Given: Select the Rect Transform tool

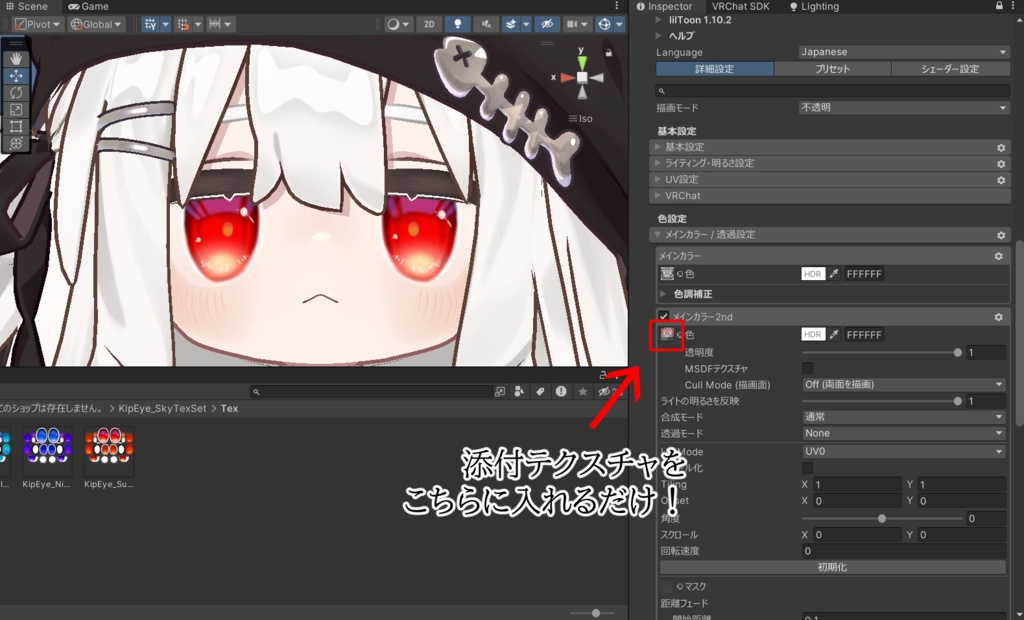Looking at the screenshot, I should coord(14,126).
